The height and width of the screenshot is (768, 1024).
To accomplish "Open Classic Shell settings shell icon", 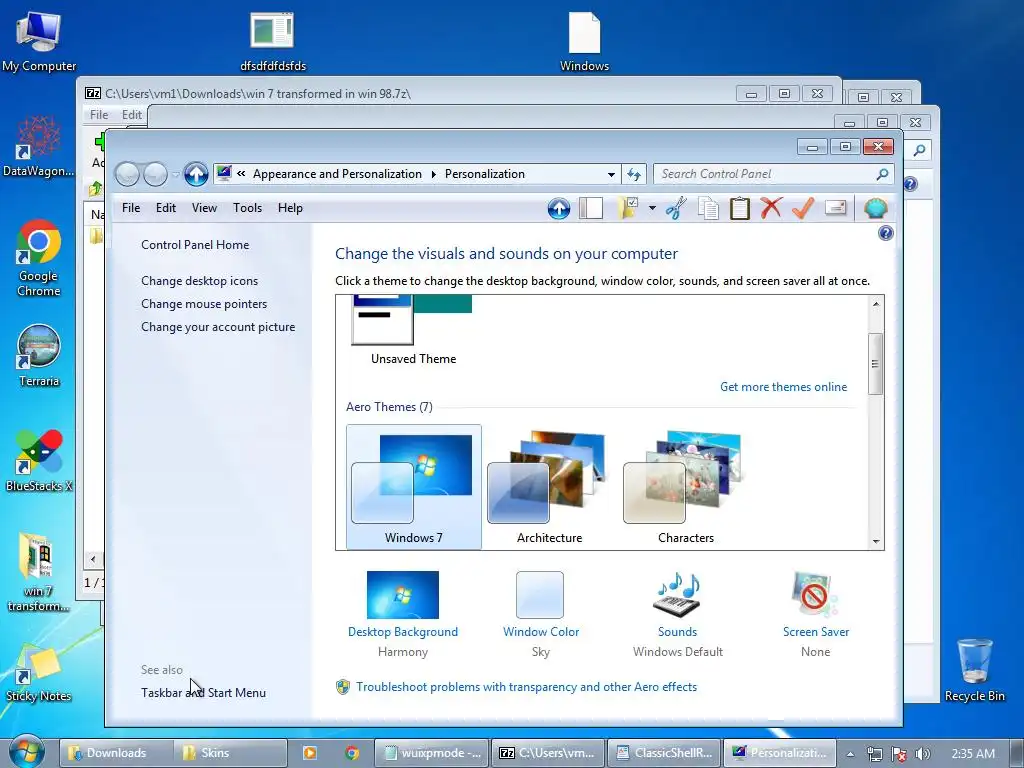I will [x=875, y=208].
